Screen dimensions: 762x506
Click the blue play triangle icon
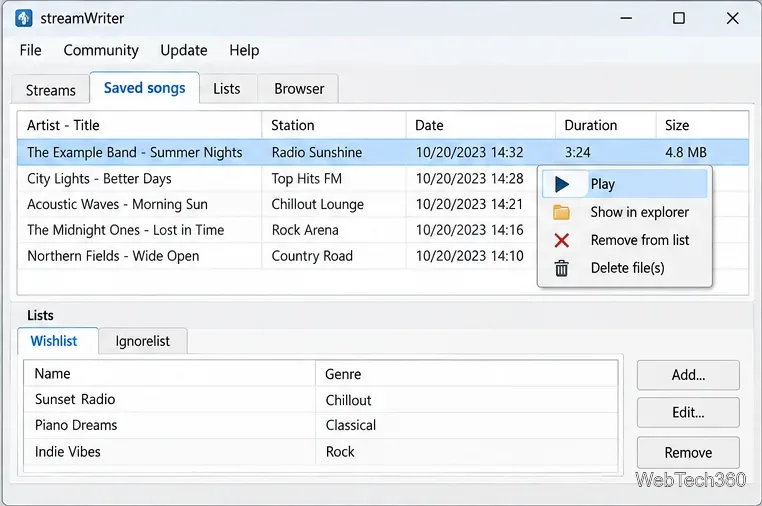pyautogui.click(x=562, y=184)
